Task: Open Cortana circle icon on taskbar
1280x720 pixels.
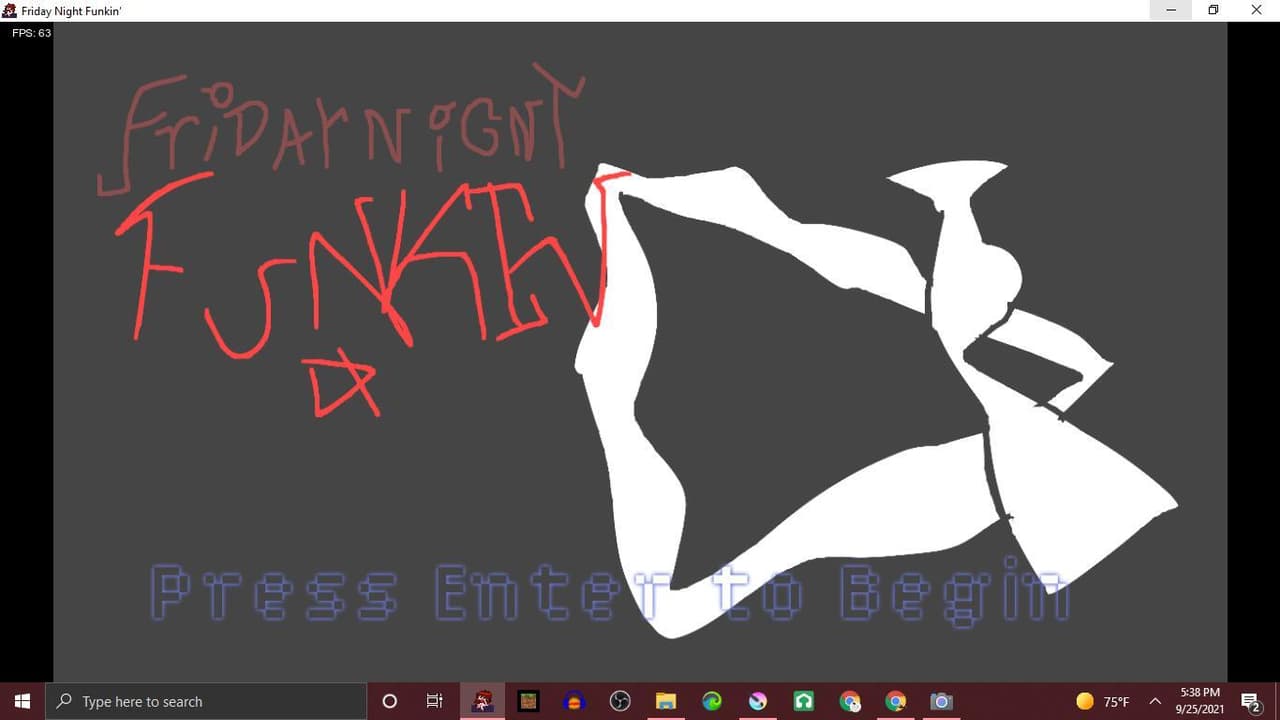Action: tap(390, 701)
